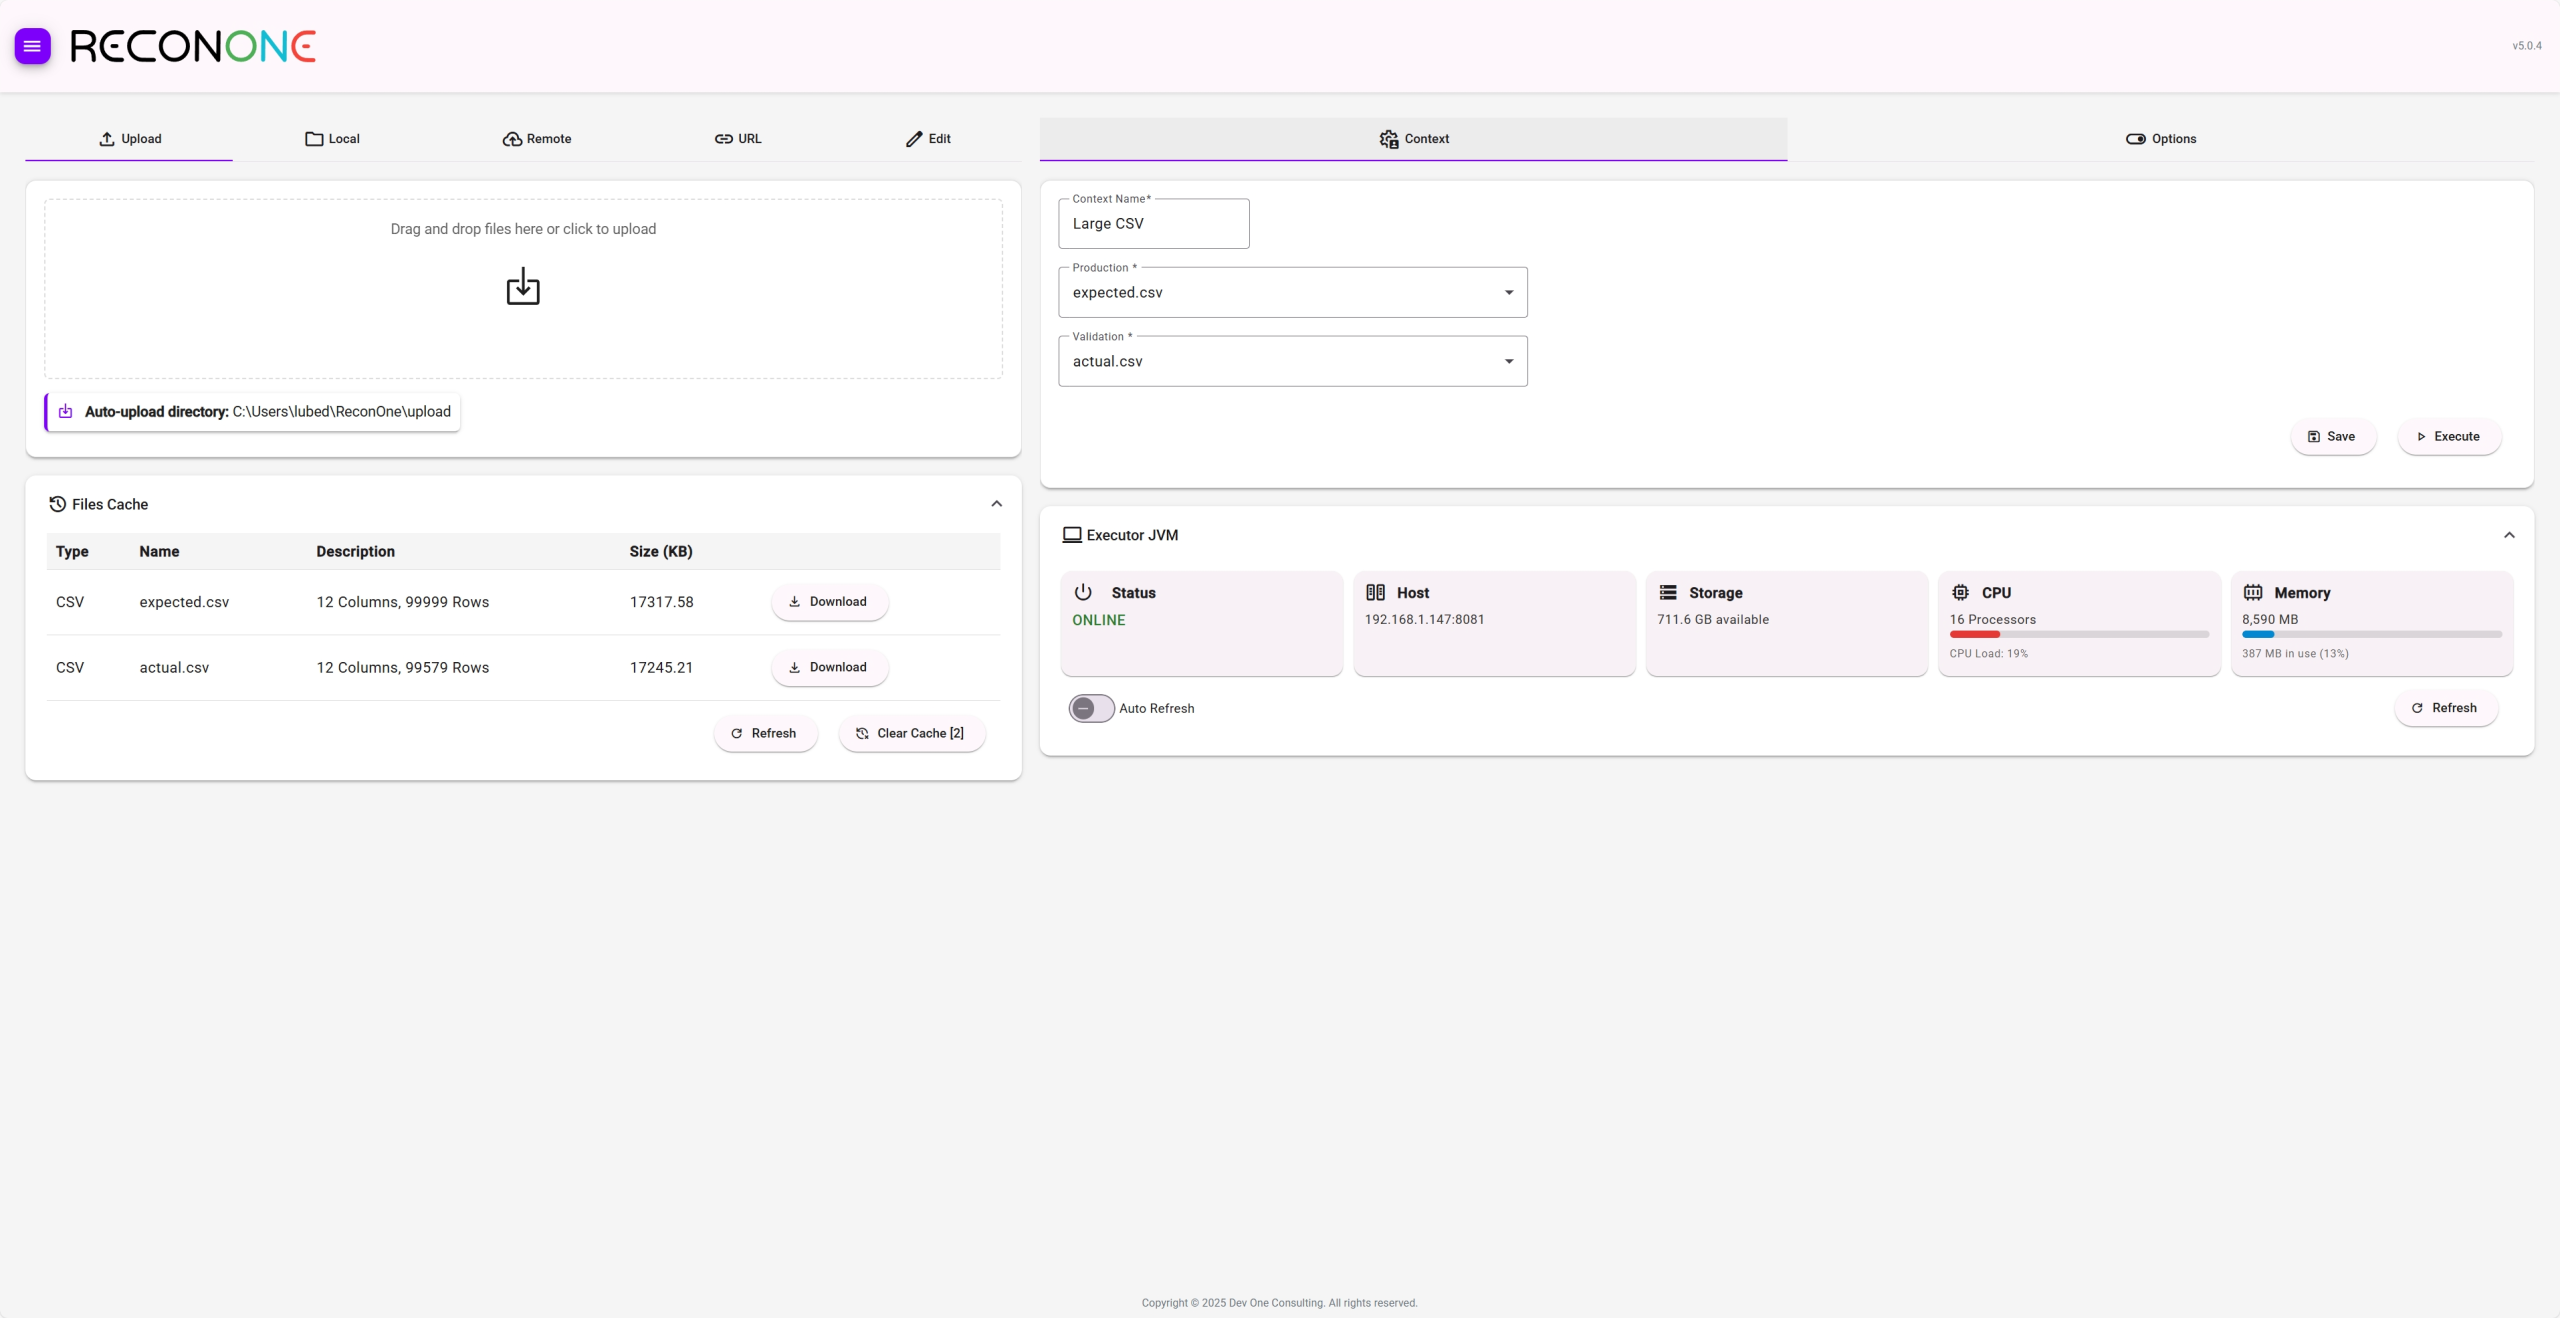Click the '16 Processors' text
Image resolution: width=2560 pixels, height=1318 pixels.
(1992, 620)
